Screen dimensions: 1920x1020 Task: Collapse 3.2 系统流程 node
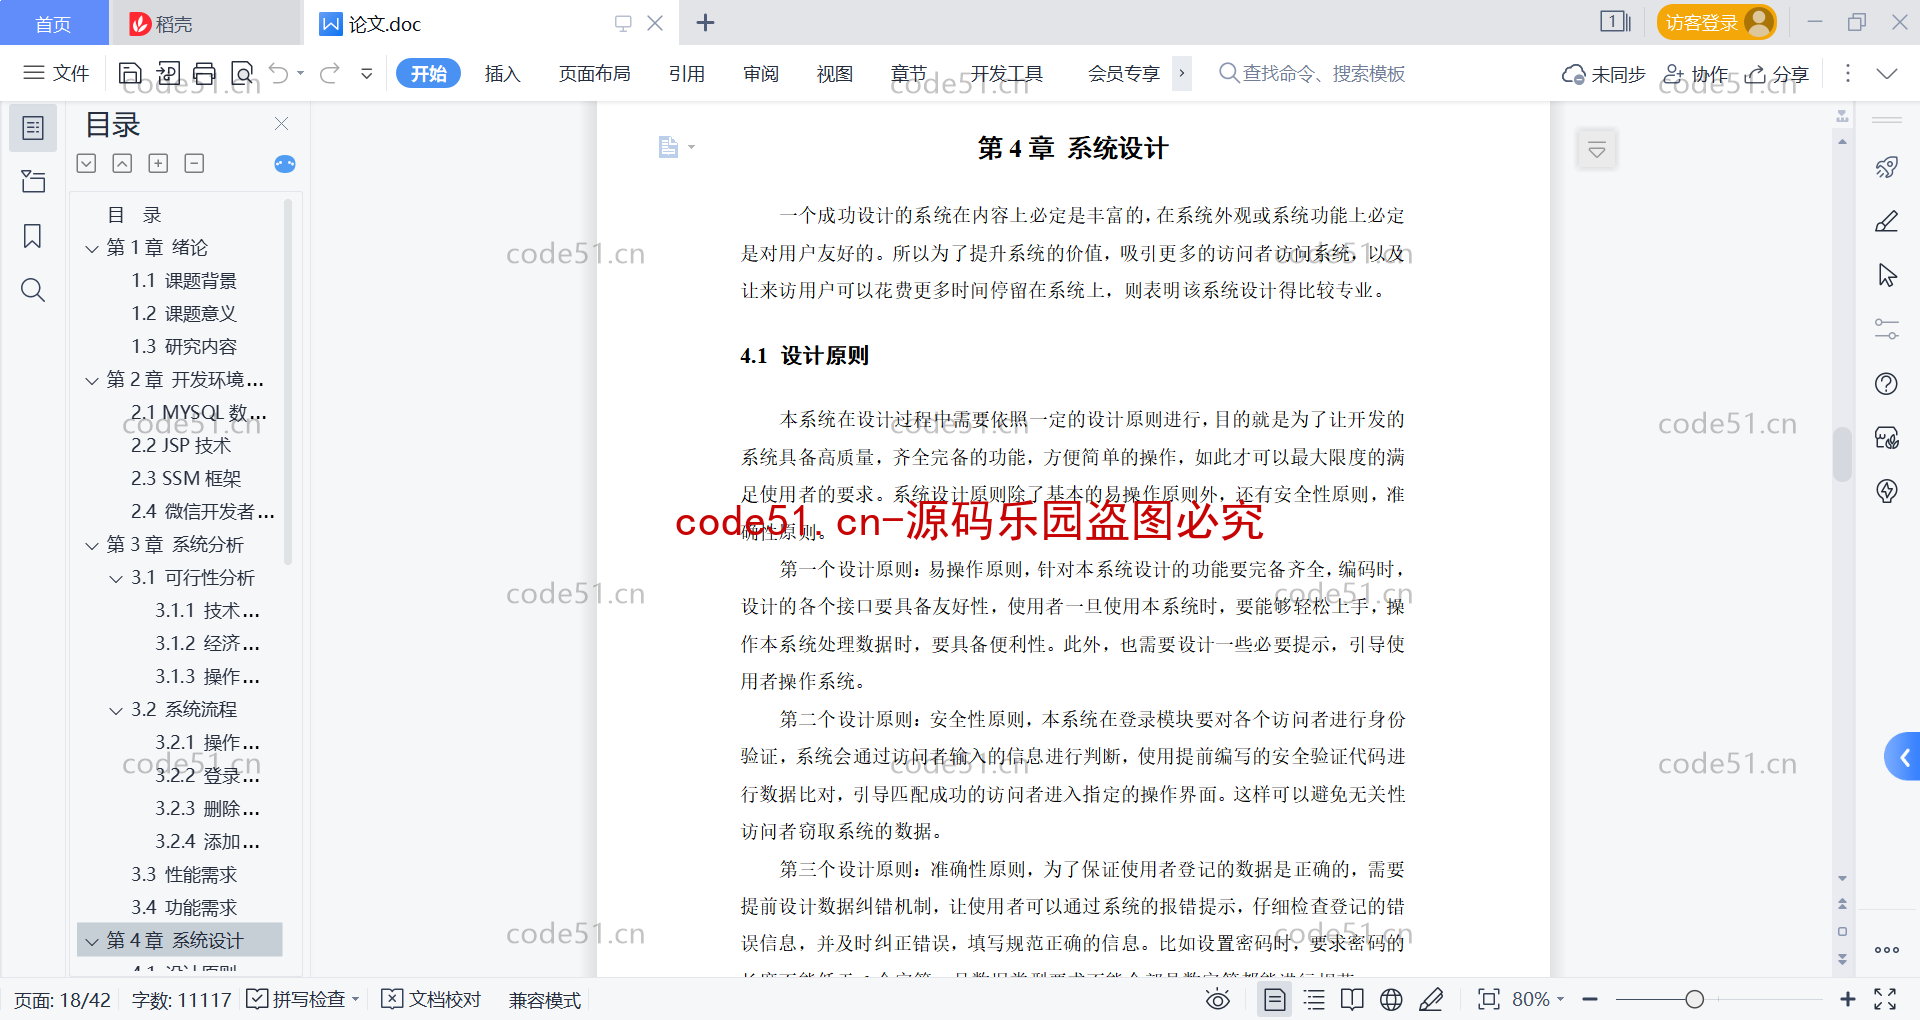click(116, 710)
